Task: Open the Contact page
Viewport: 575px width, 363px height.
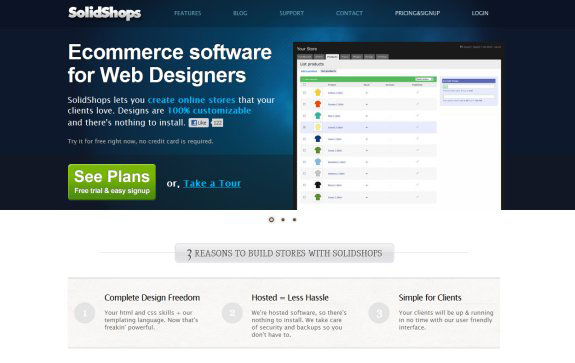Action: click(349, 13)
